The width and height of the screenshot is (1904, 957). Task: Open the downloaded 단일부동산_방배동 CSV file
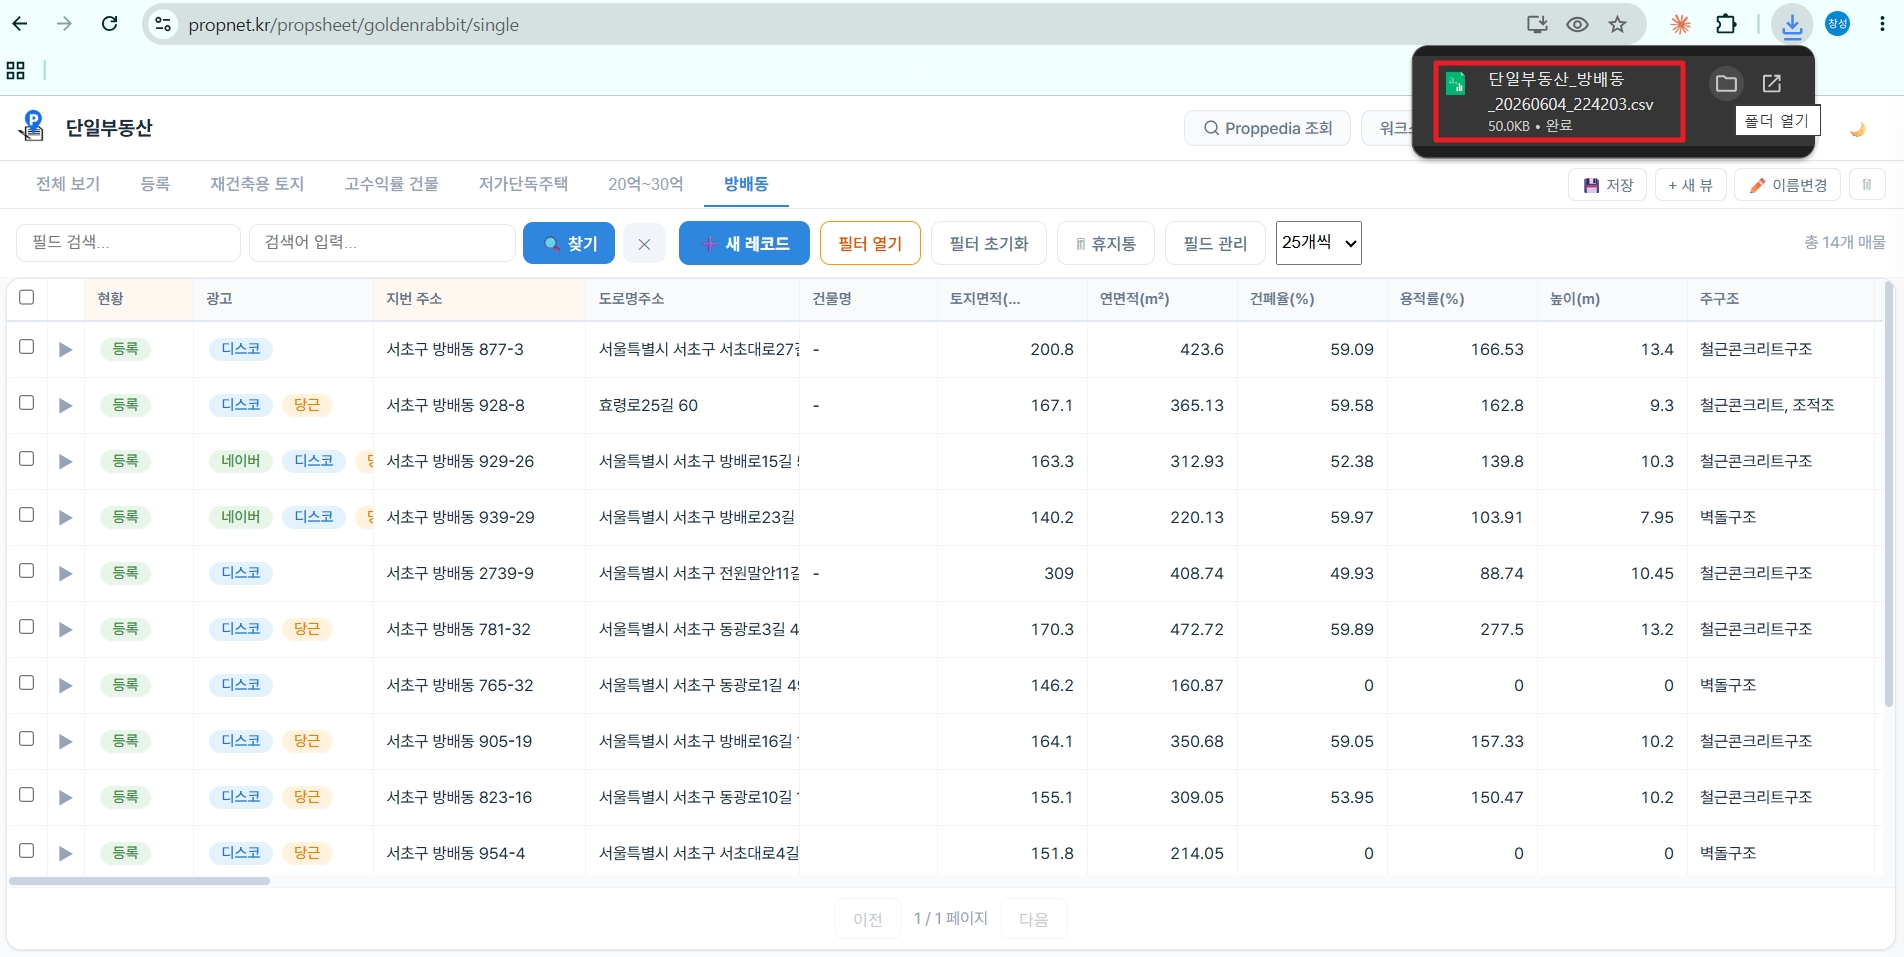(x=1560, y=102)
